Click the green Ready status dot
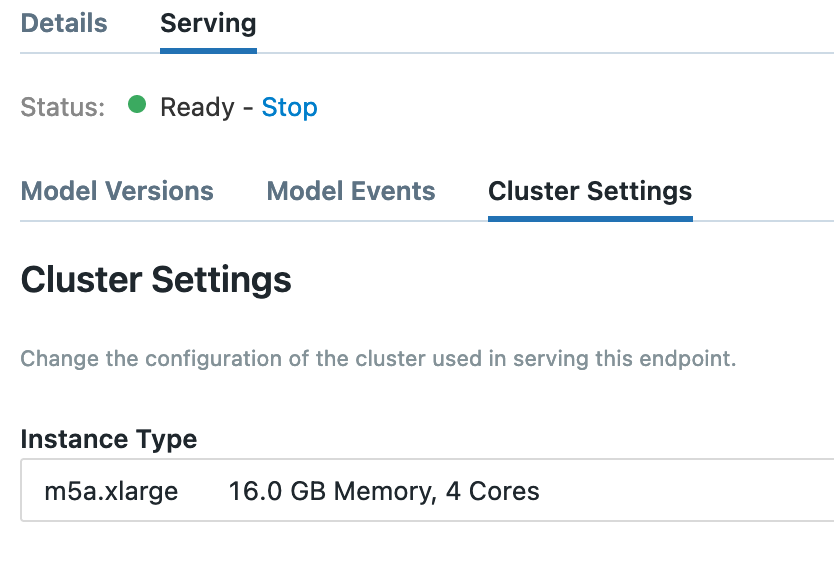Viewport: 834px width, 574px height. tap(138, 105)
